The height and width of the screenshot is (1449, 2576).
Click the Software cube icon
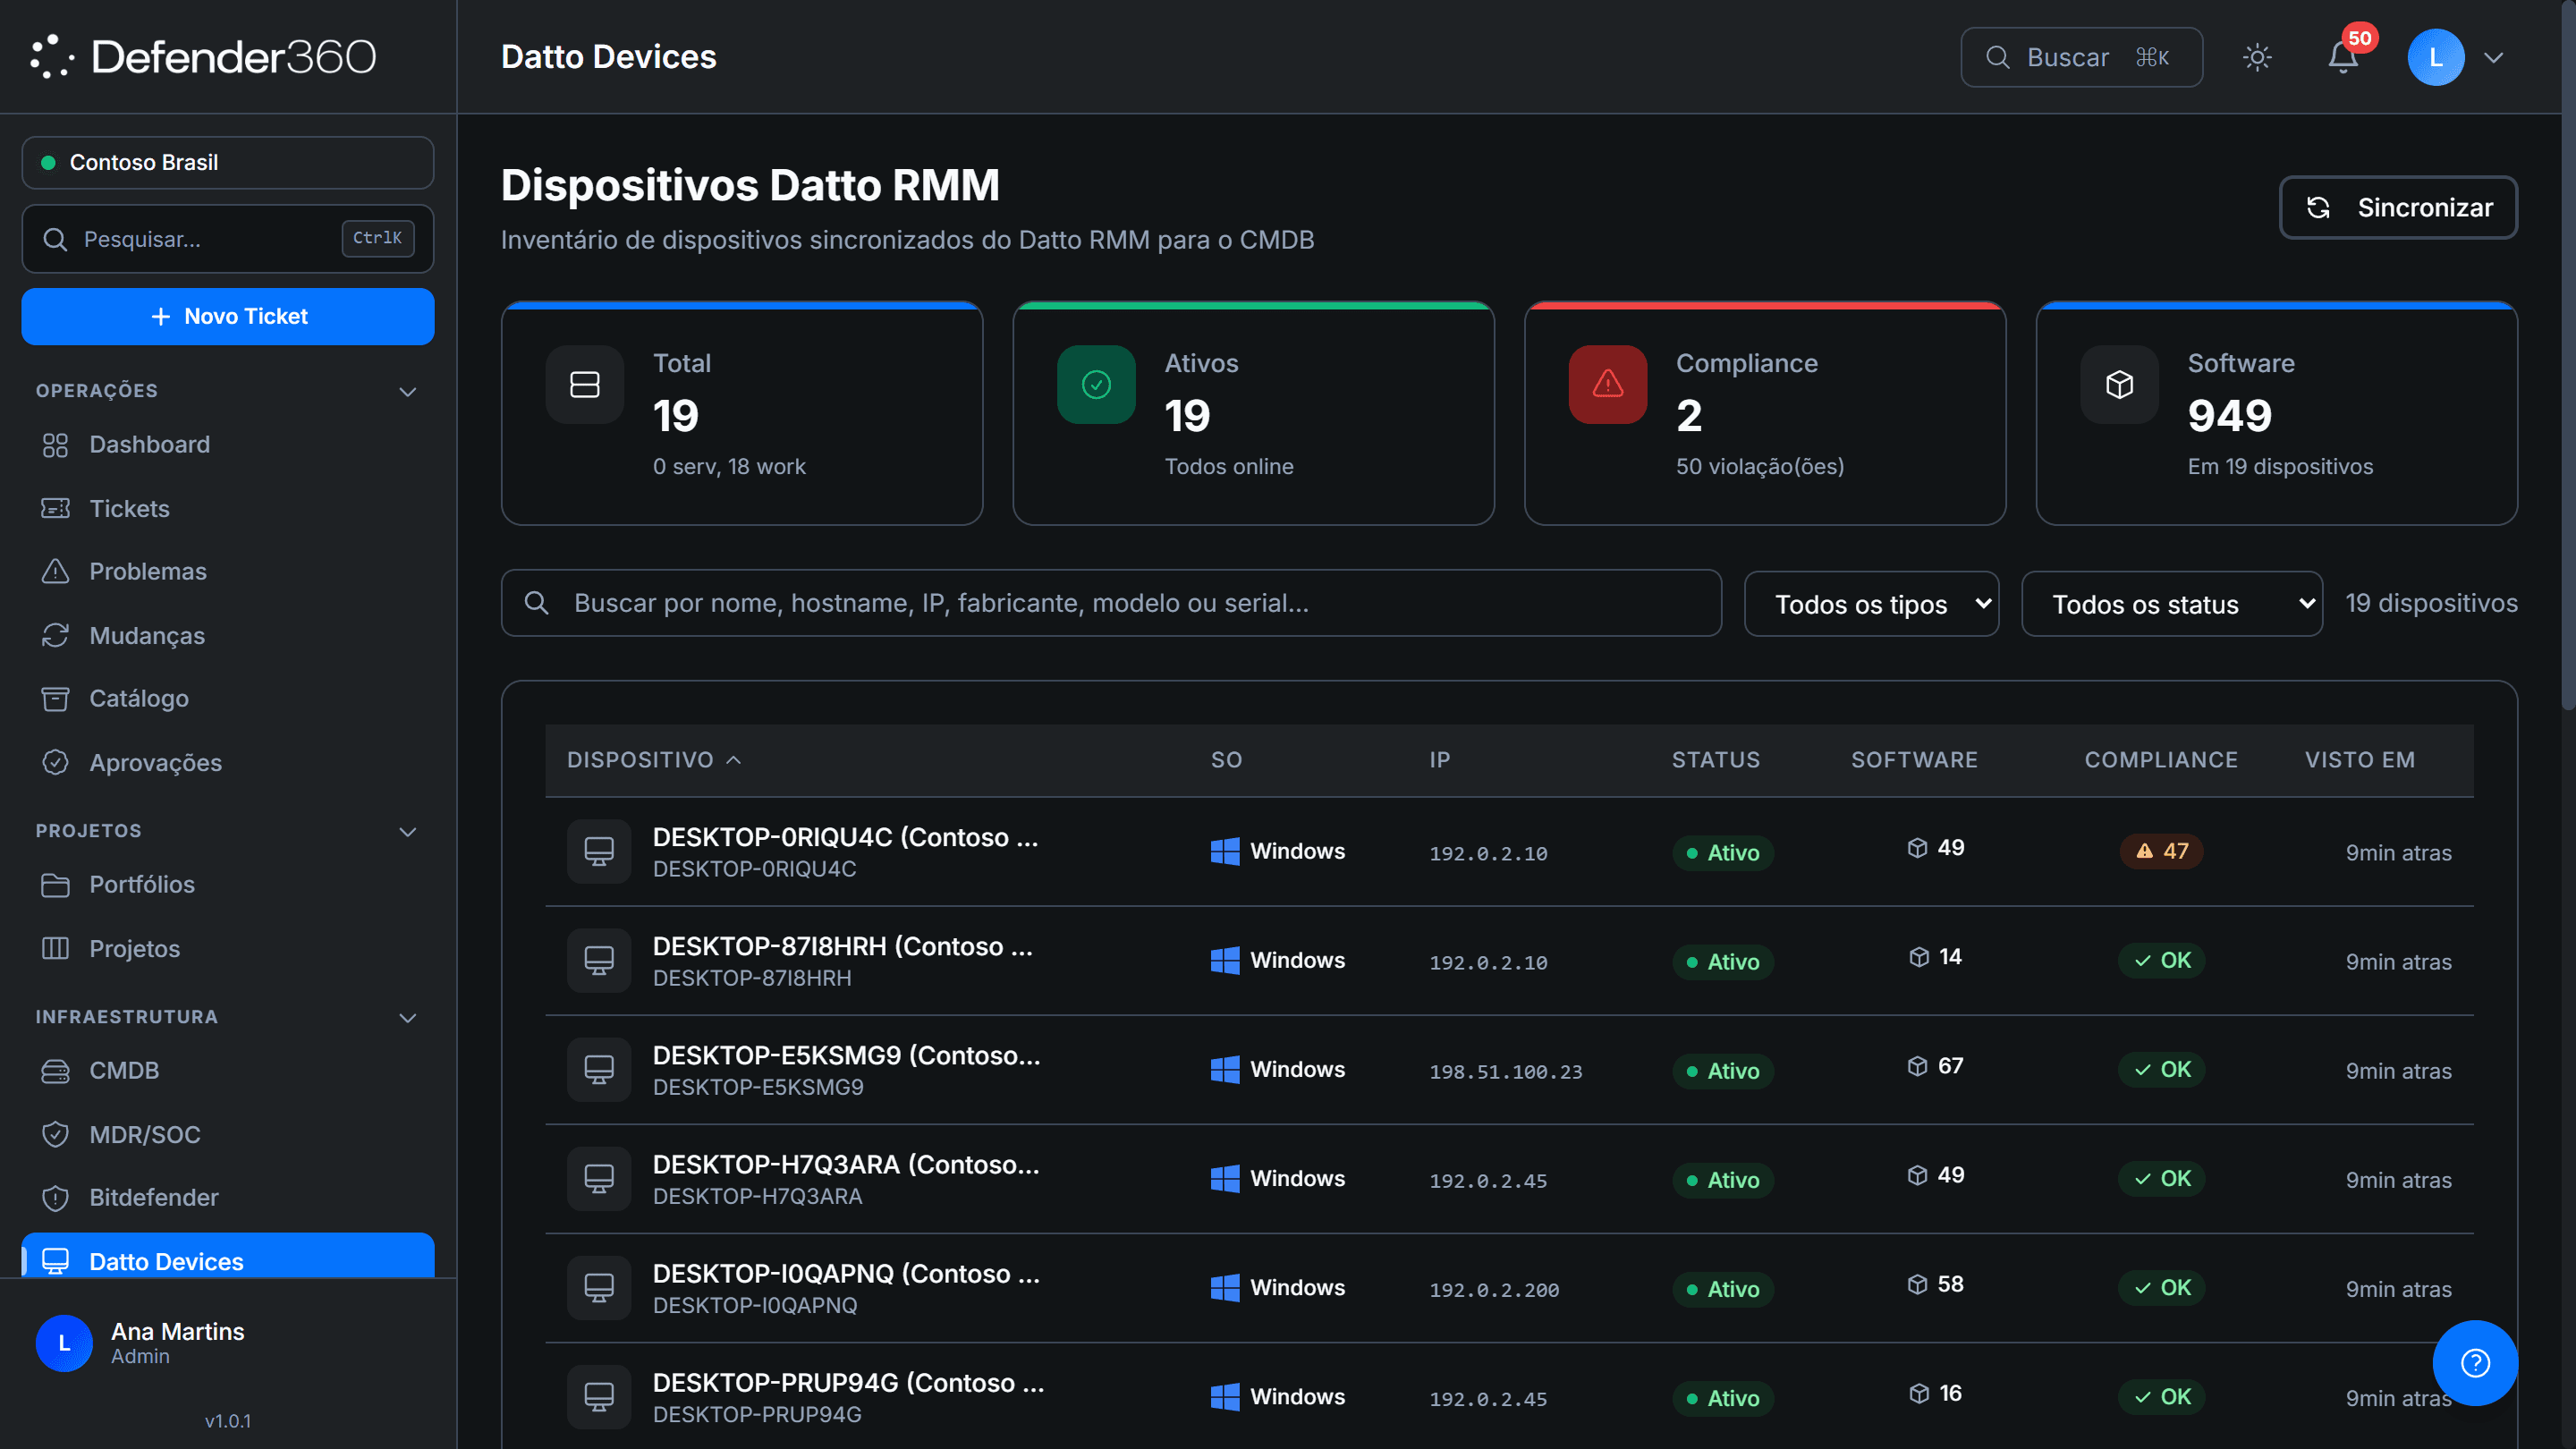(2120, 384)
